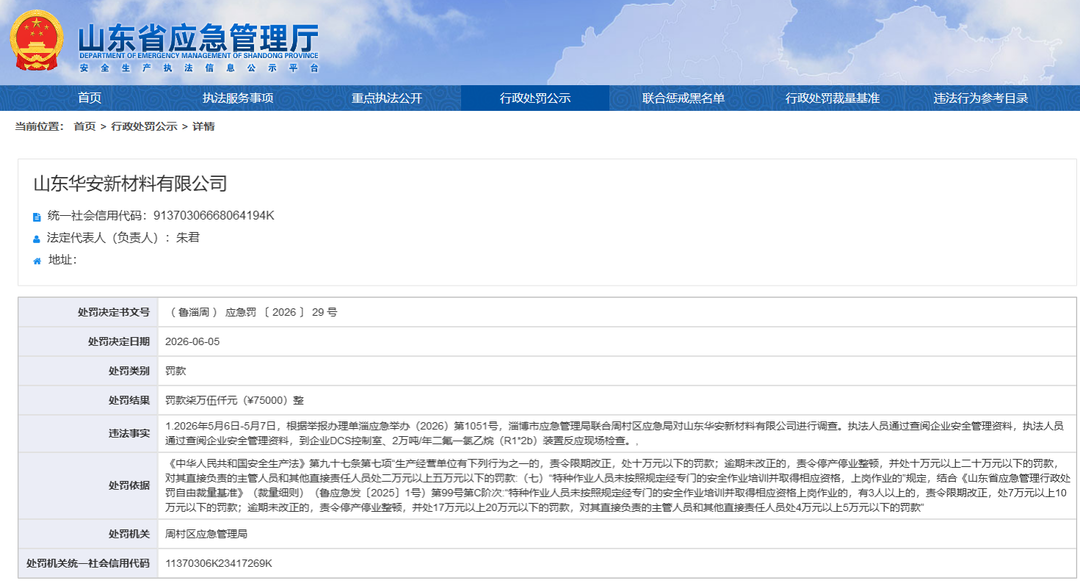1080x583 pixels.
Task: Click penalty type value 罚款
Action: tap(176, 371)
